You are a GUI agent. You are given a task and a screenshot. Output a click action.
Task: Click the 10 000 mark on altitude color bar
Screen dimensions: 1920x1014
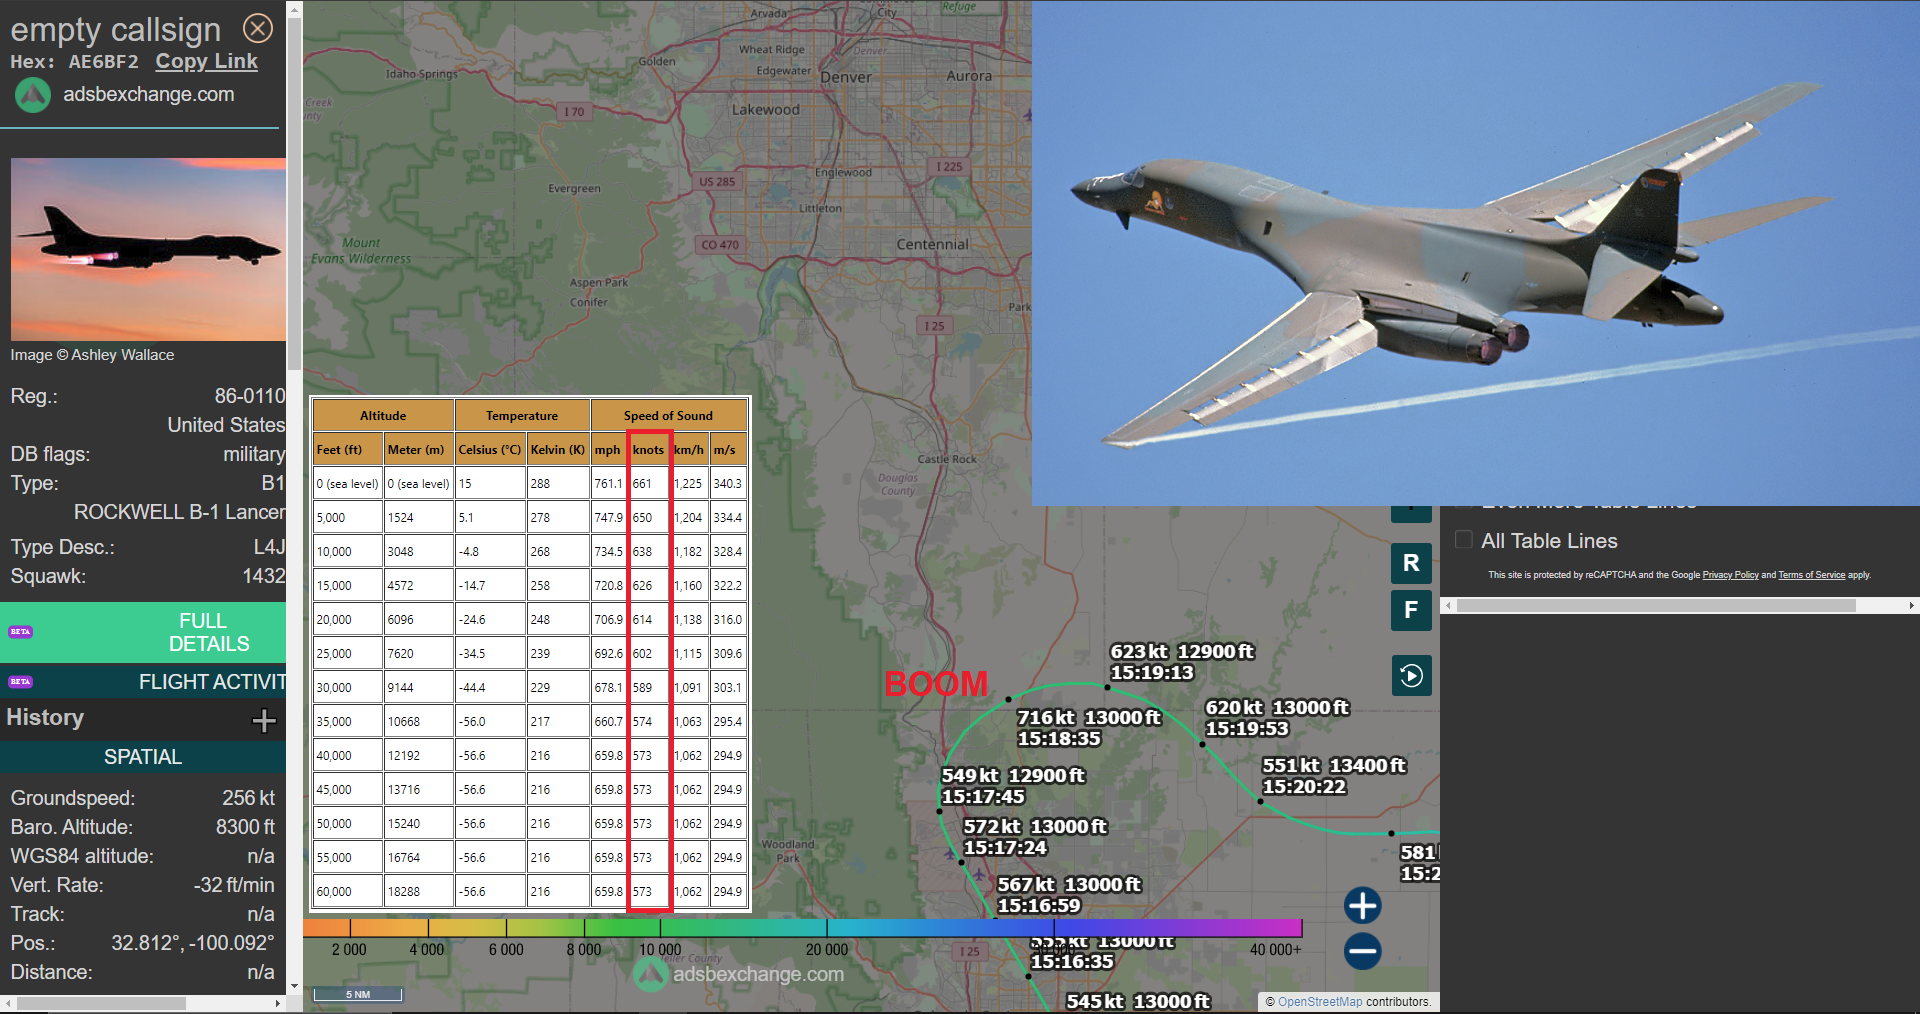click(x=660, y=949)
